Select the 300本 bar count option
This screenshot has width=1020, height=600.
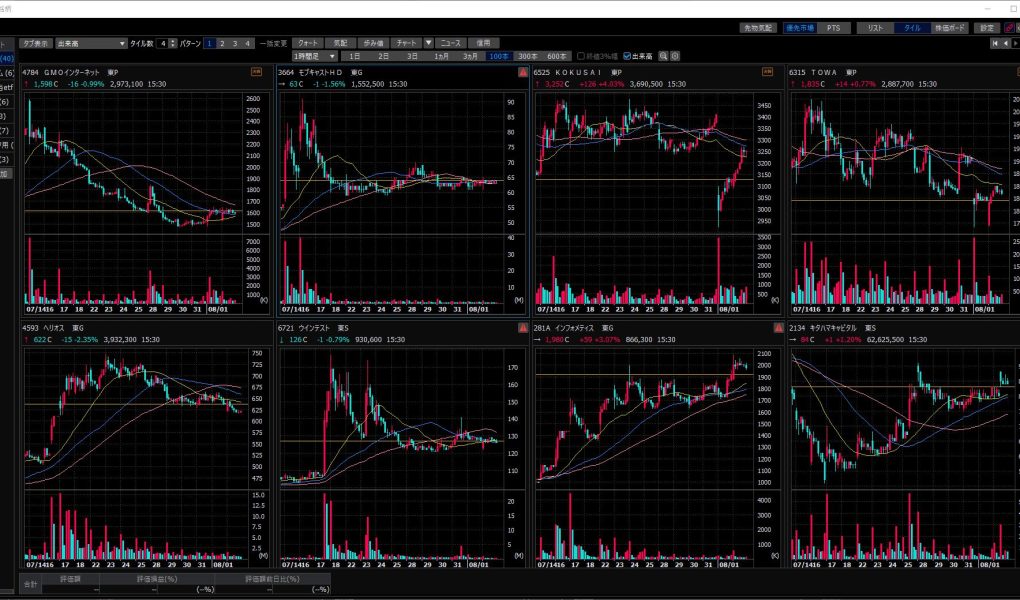(x=527, y=56)
